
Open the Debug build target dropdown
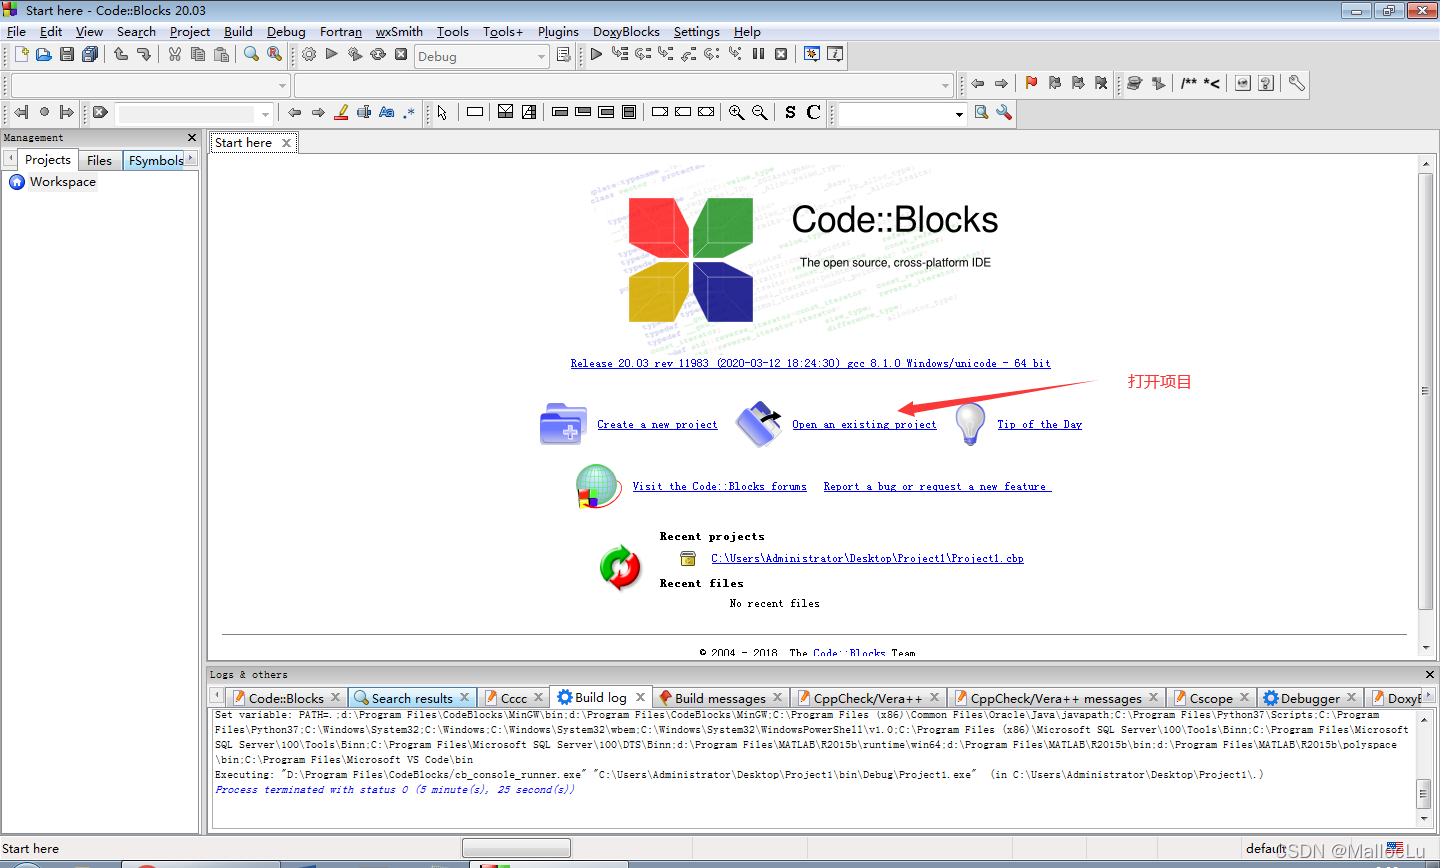point(482,57)
